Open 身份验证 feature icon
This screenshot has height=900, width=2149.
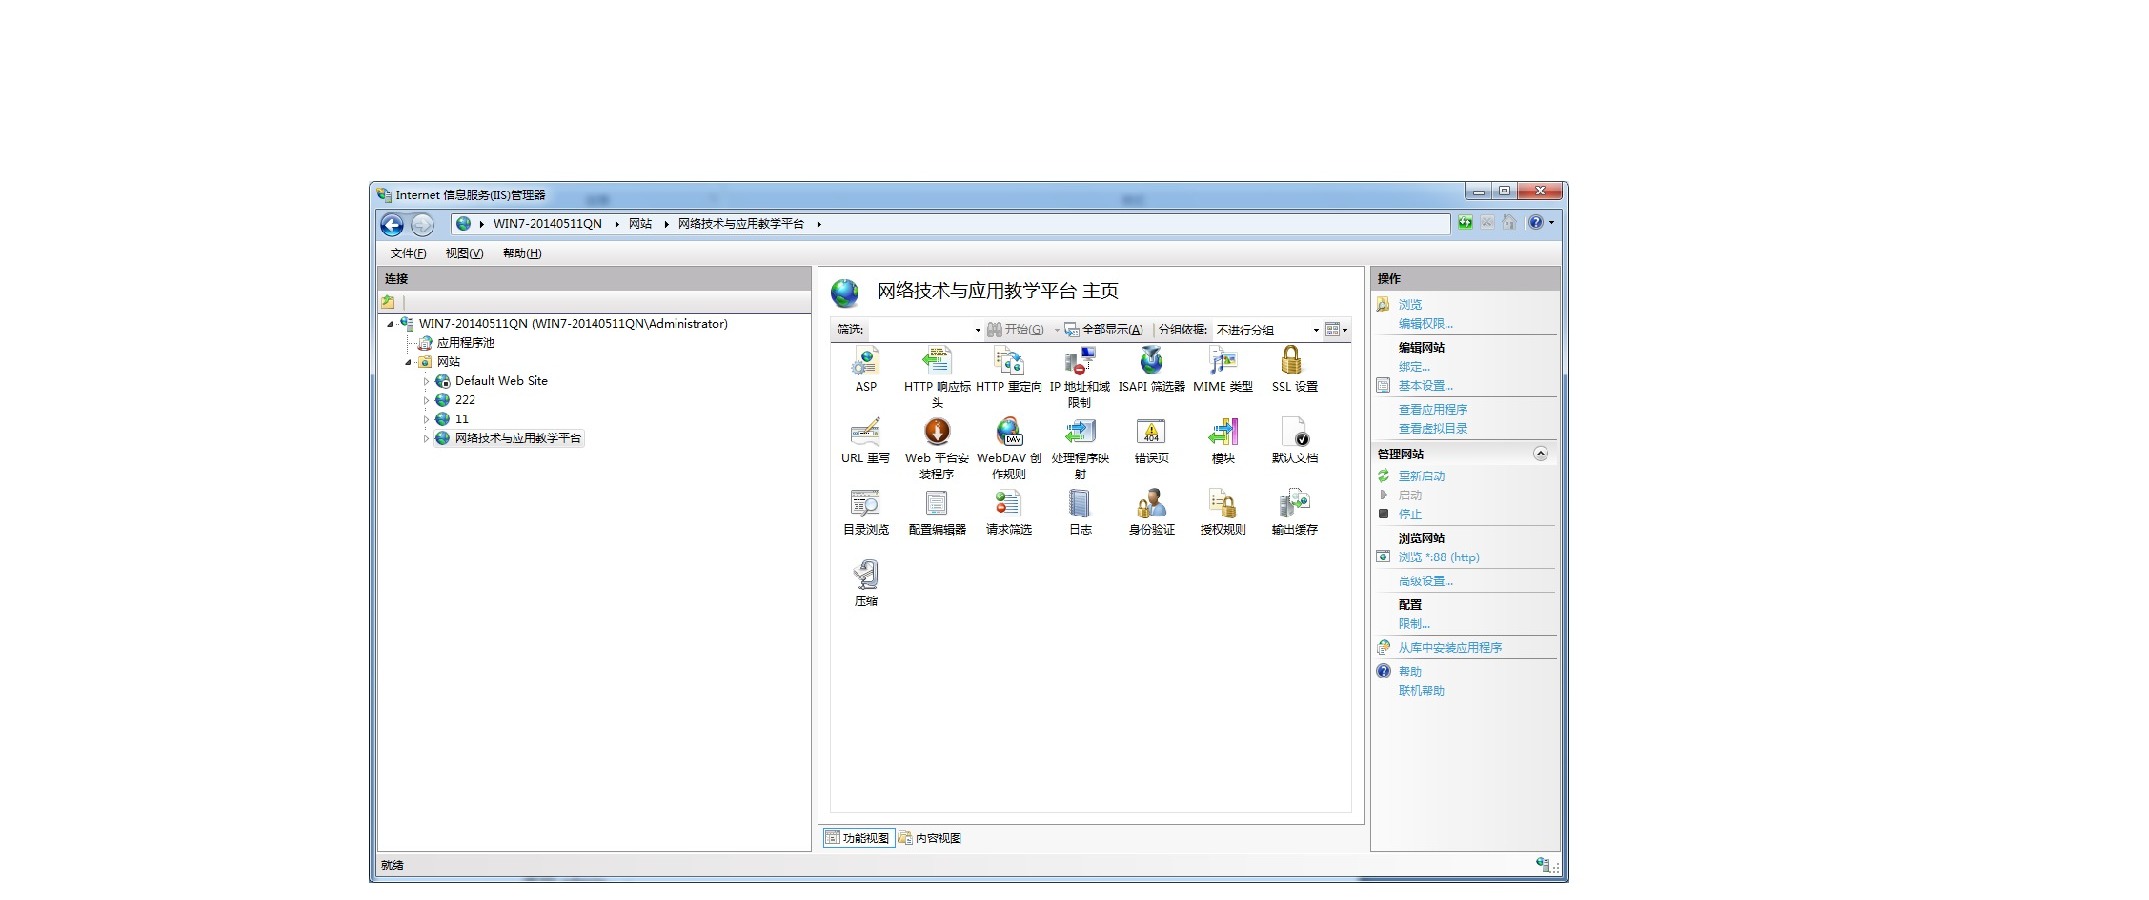[1151, 512]
